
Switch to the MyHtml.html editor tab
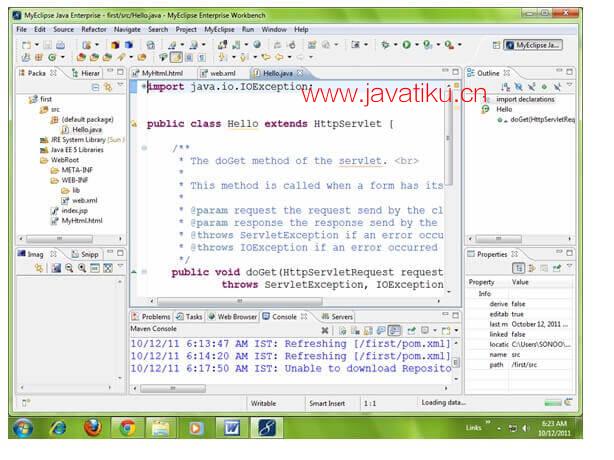tap(157, 73)
